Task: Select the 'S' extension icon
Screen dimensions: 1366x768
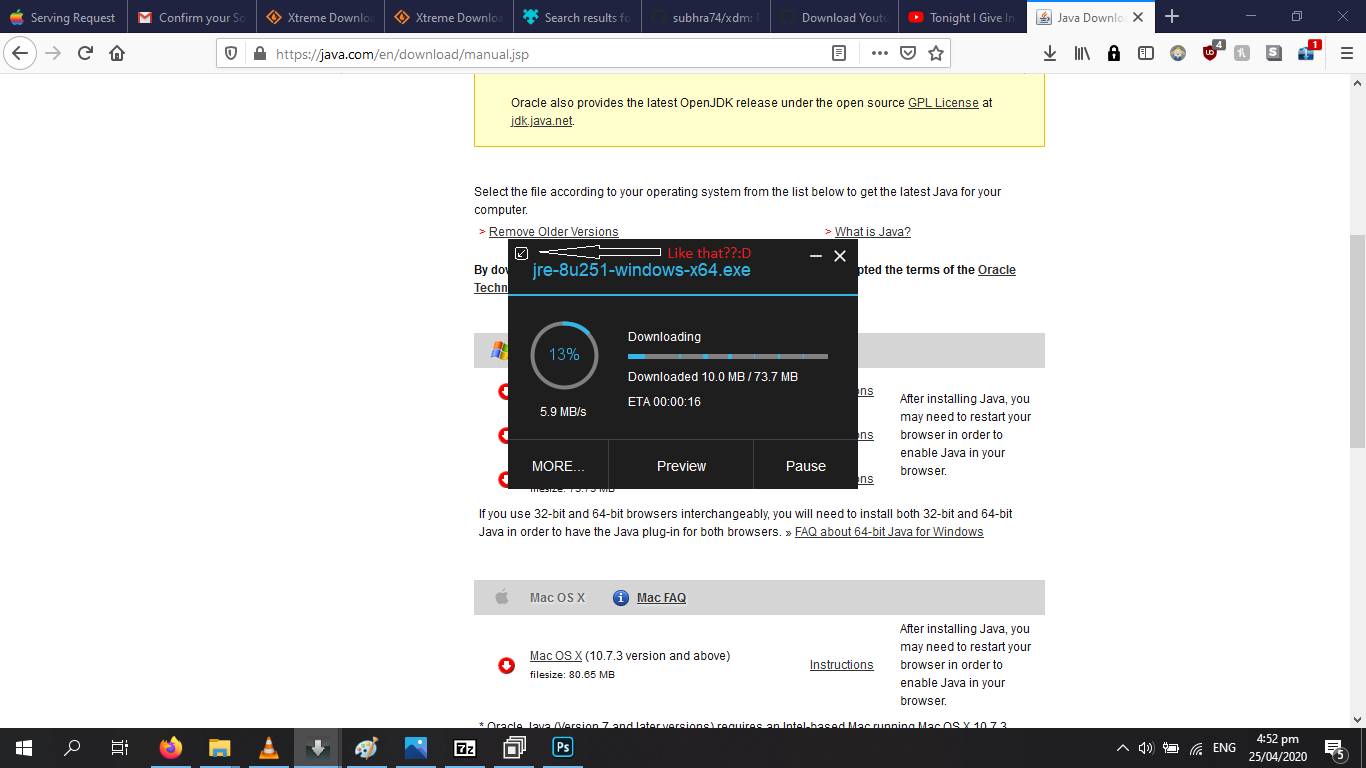Action: tap(1273, 52)
